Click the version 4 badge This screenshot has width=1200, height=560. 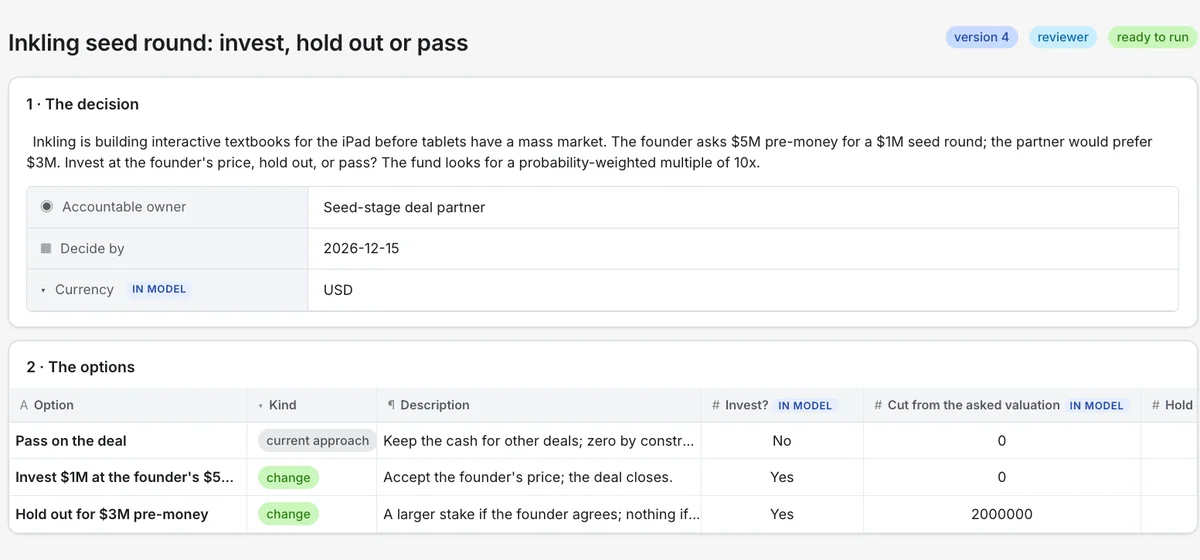pos(981,37)
